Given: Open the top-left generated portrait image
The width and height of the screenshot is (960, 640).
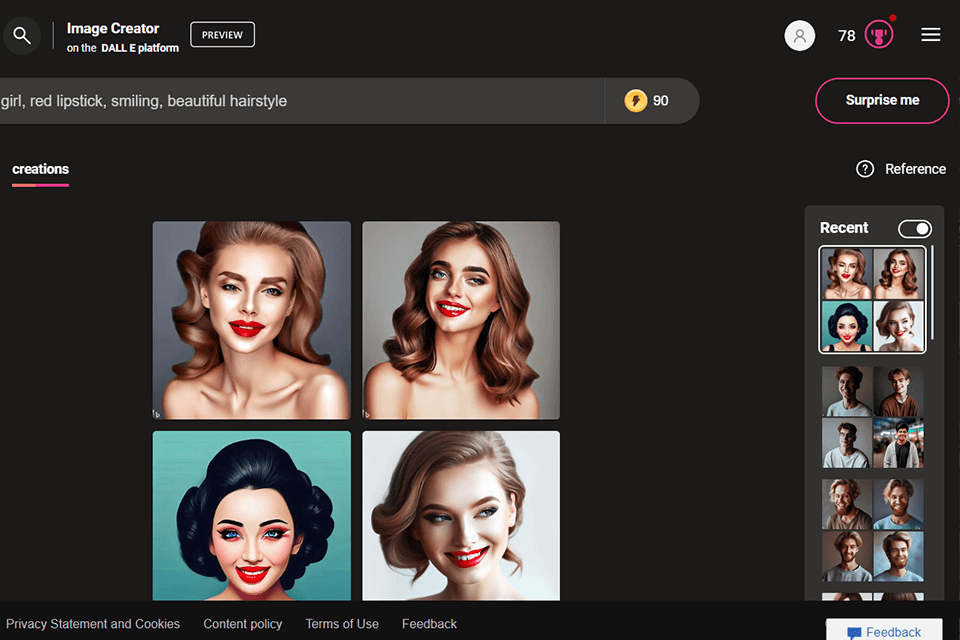Looking at the screenshot, I should [x=252, y=320].
